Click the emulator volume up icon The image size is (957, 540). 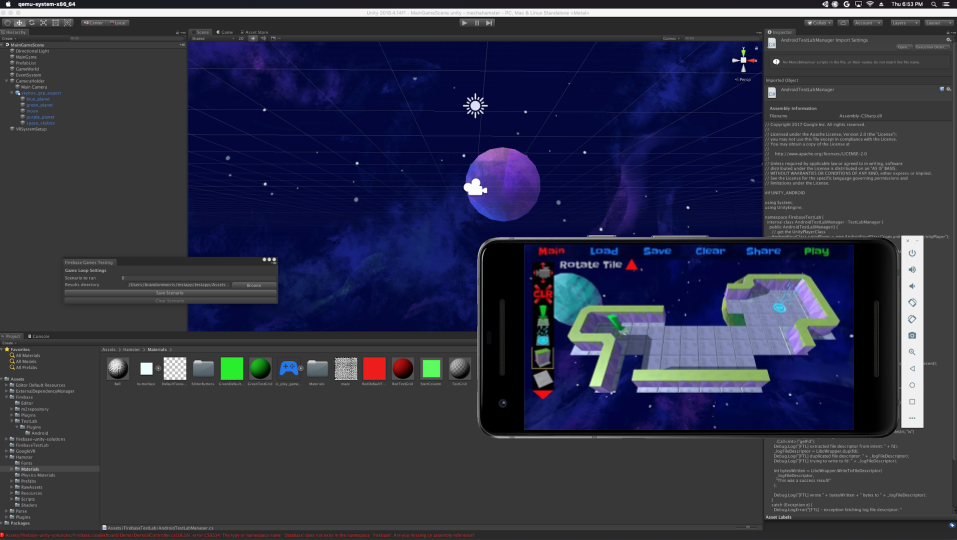(x=912, y=269)
